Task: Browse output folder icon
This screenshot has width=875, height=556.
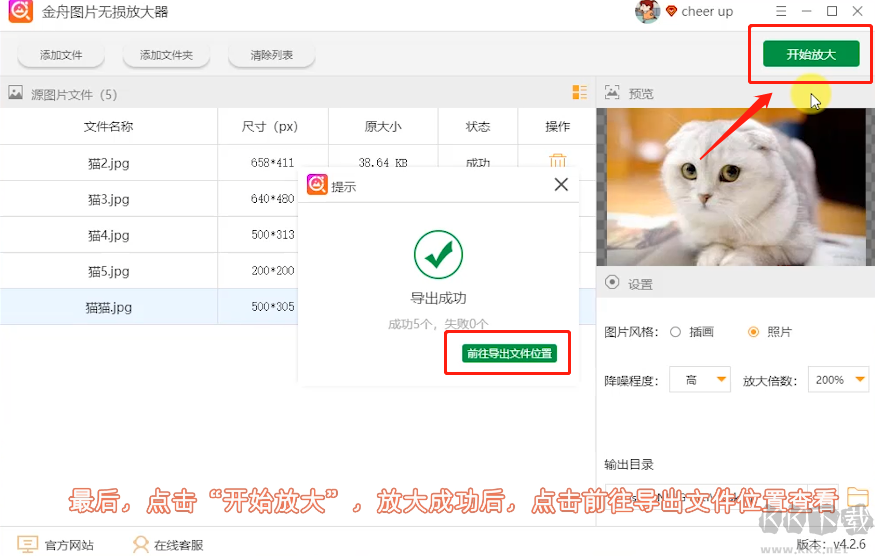Action: [858, 496]
